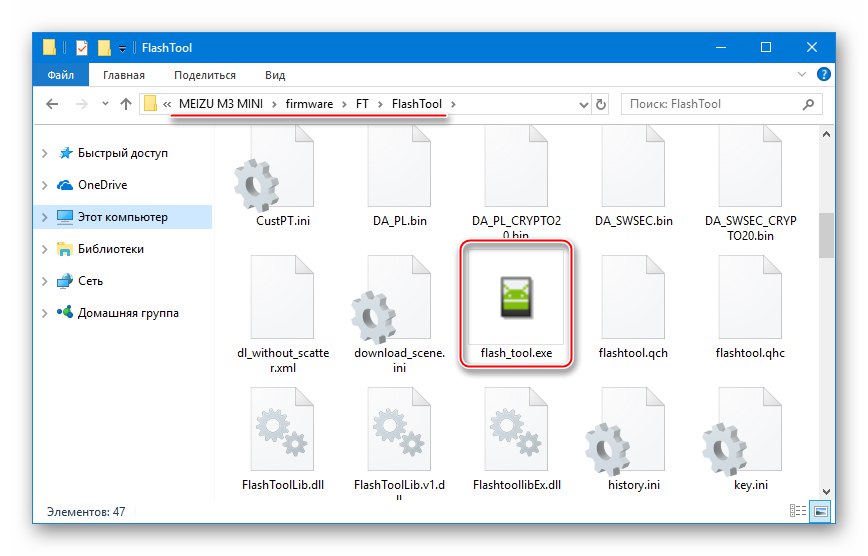
Task: Select the flashtool.qhc file icon
Action: [750, 297]
